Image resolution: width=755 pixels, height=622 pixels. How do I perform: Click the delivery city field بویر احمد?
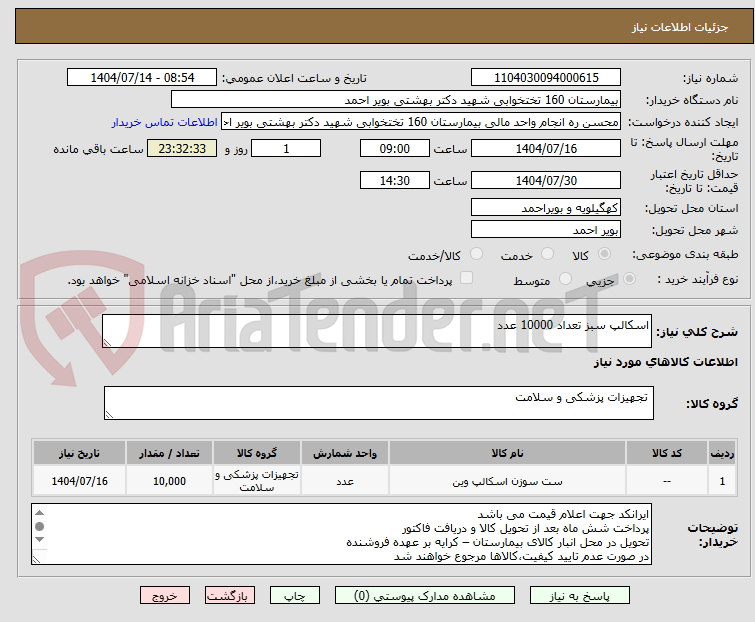(546, 230)
